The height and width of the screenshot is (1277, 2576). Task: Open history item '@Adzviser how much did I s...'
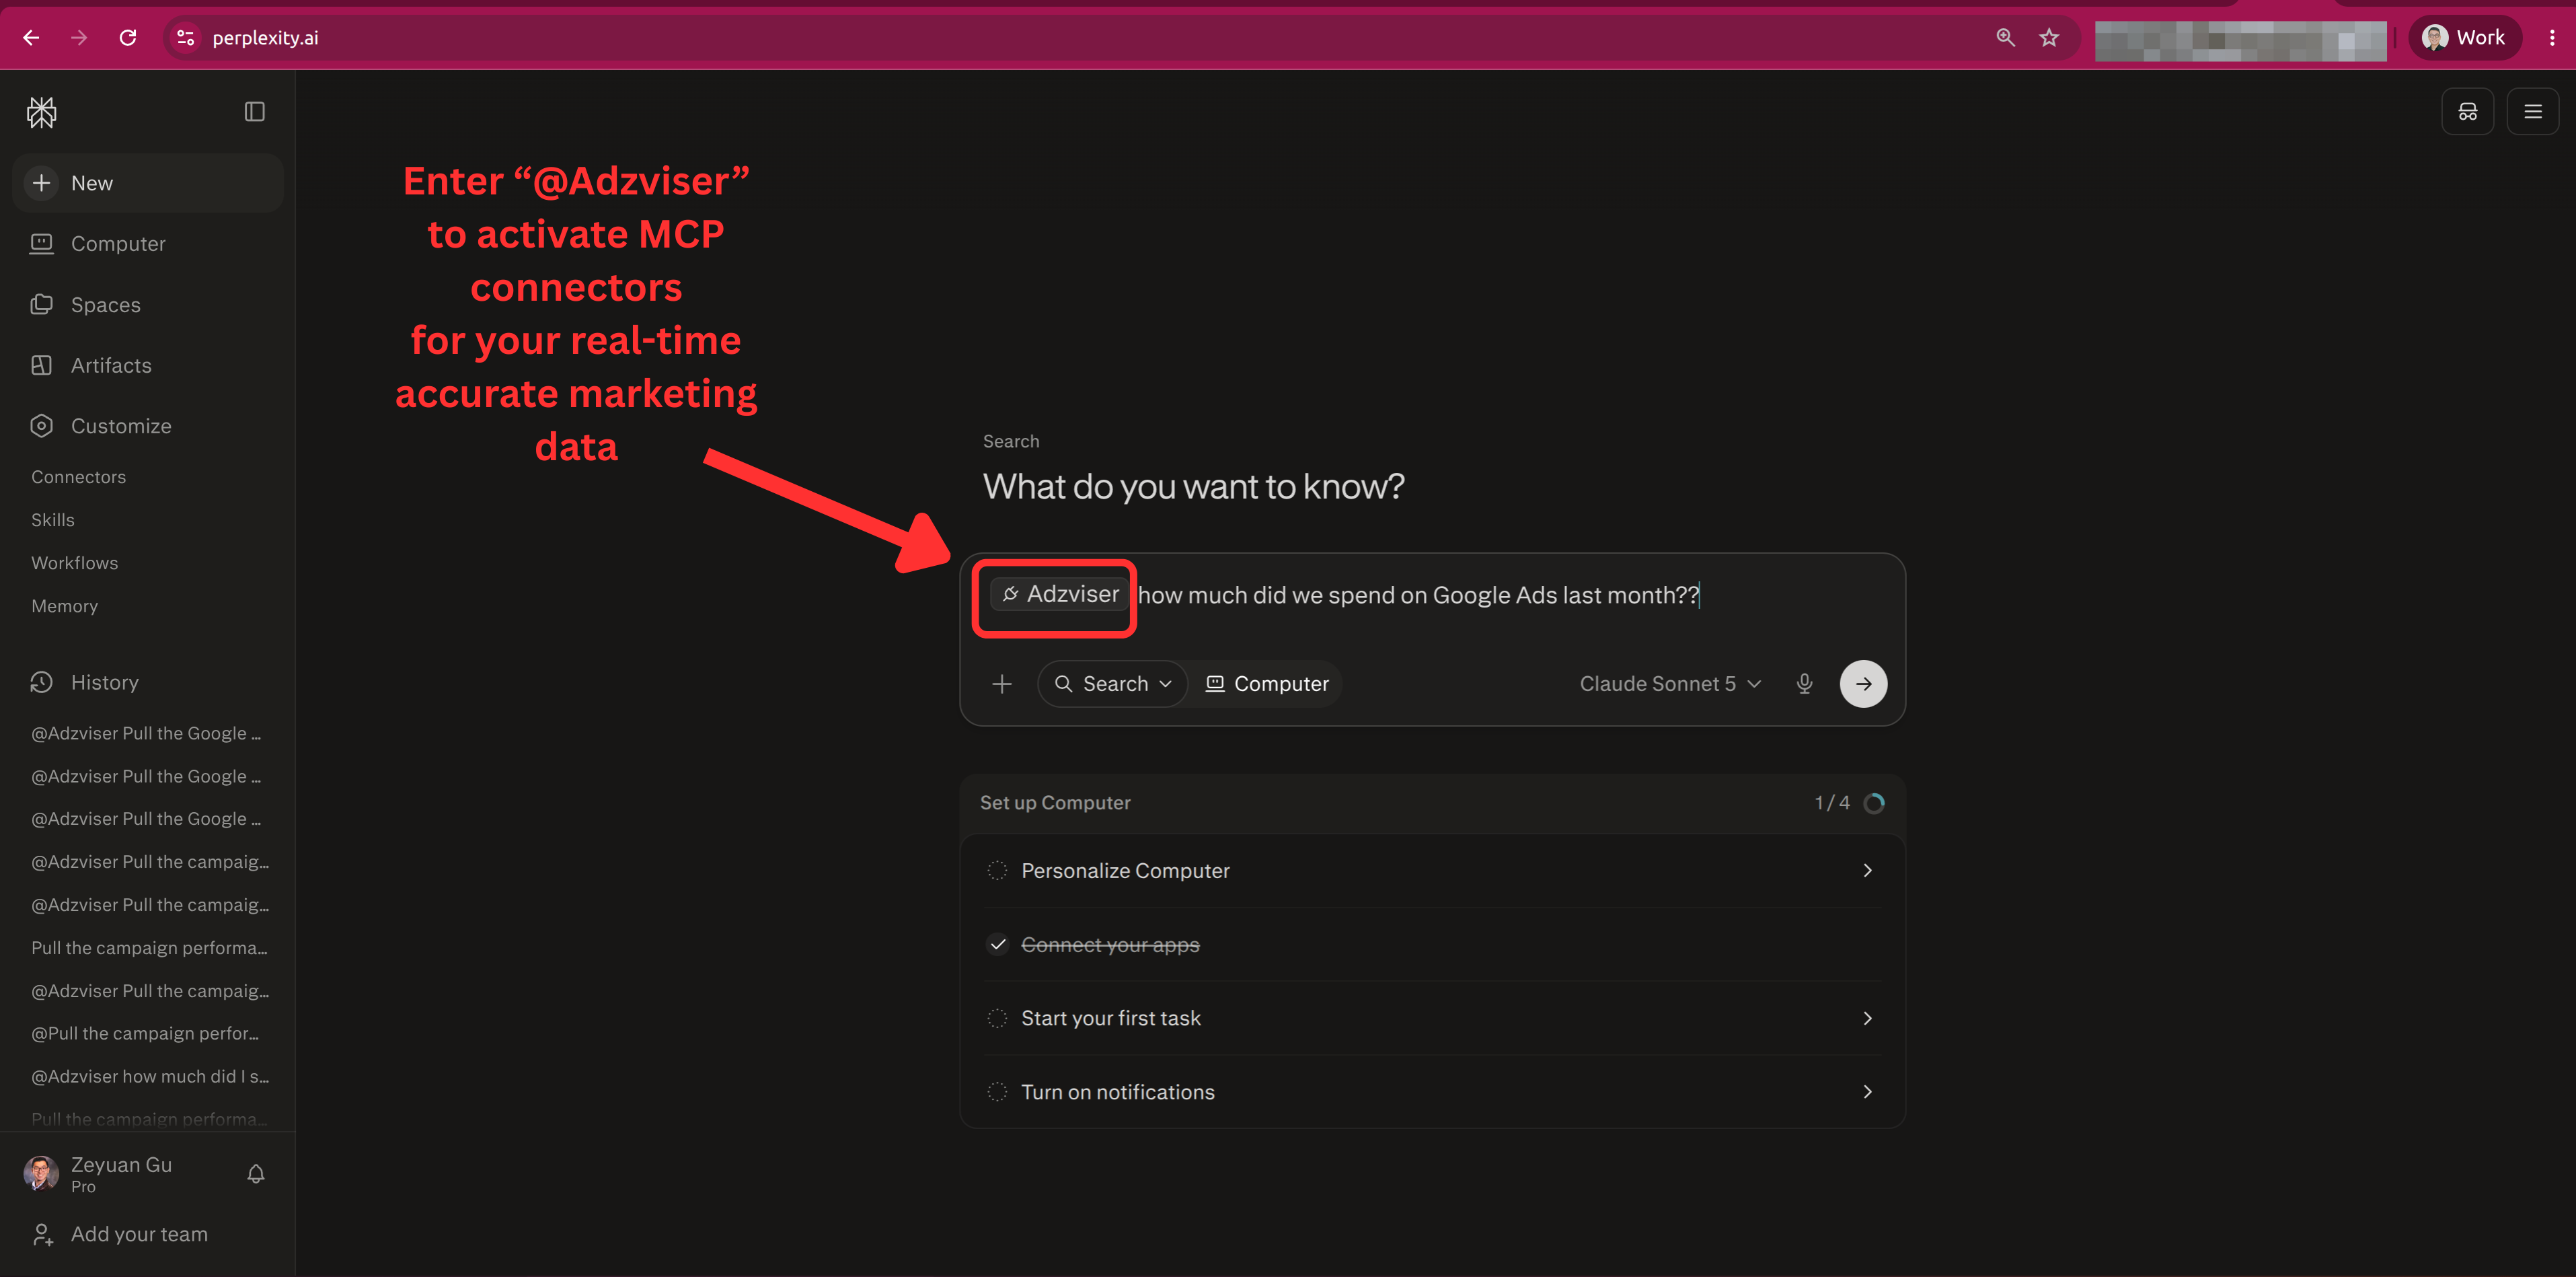tap(150, 1077)
